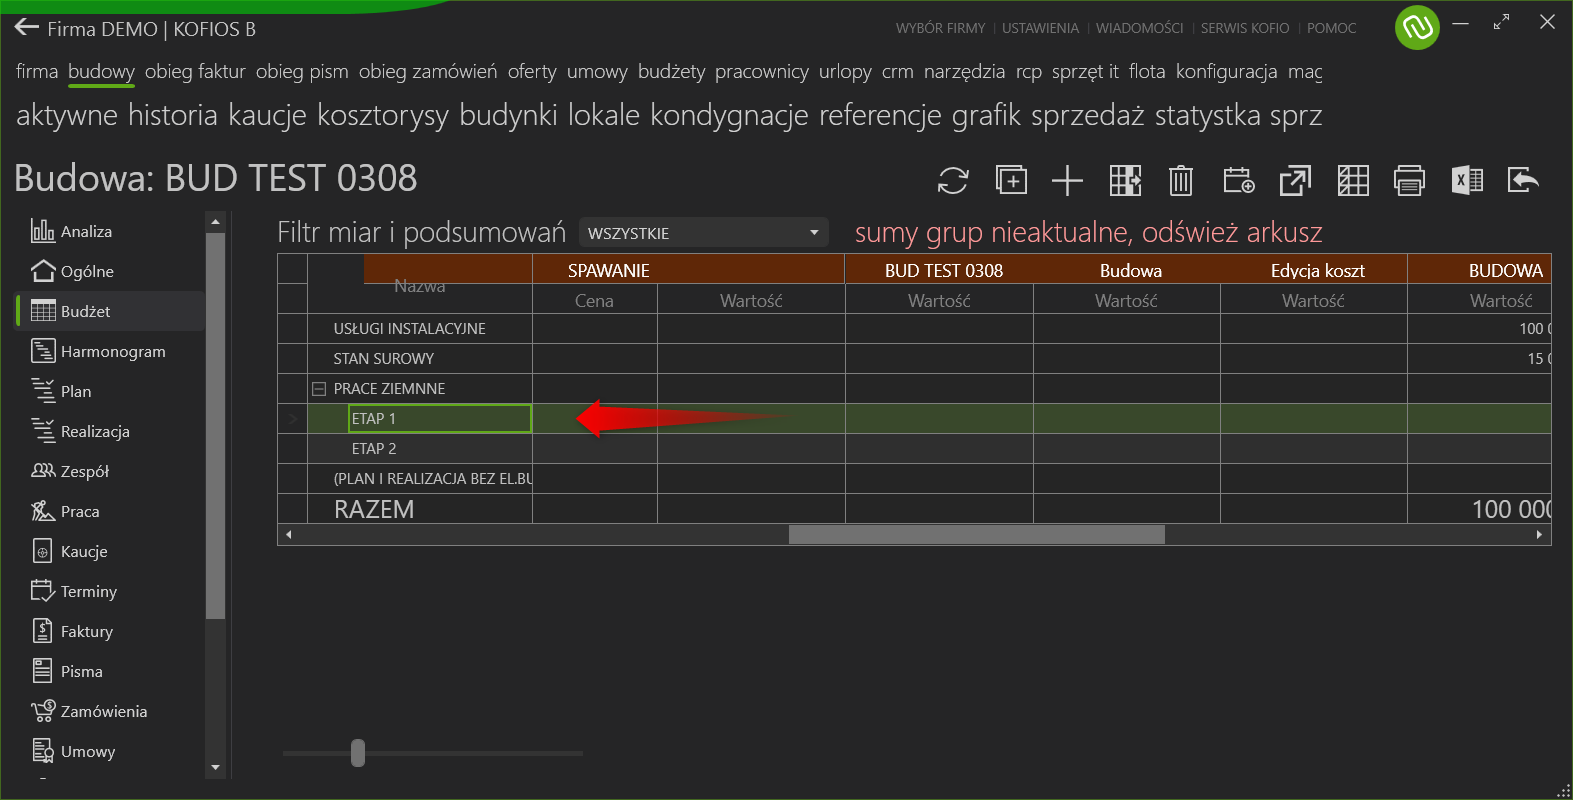
Task: Click the green KOFIOS logo icon
Action: (1417, 27)
